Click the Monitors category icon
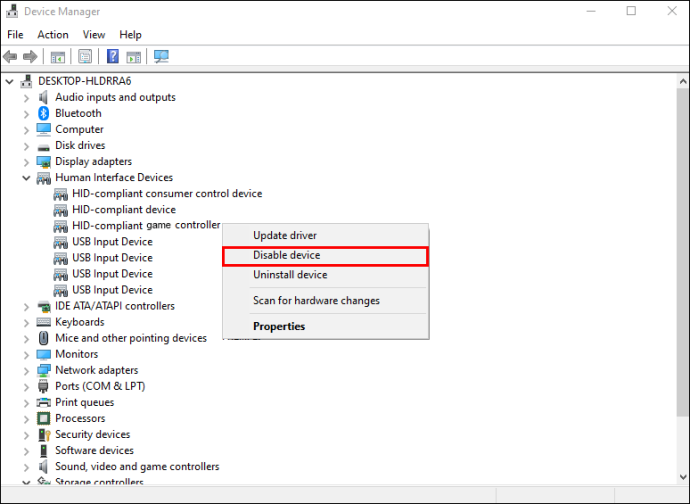The height and width of the screenshot is (504, 690). tap(44, 354)
